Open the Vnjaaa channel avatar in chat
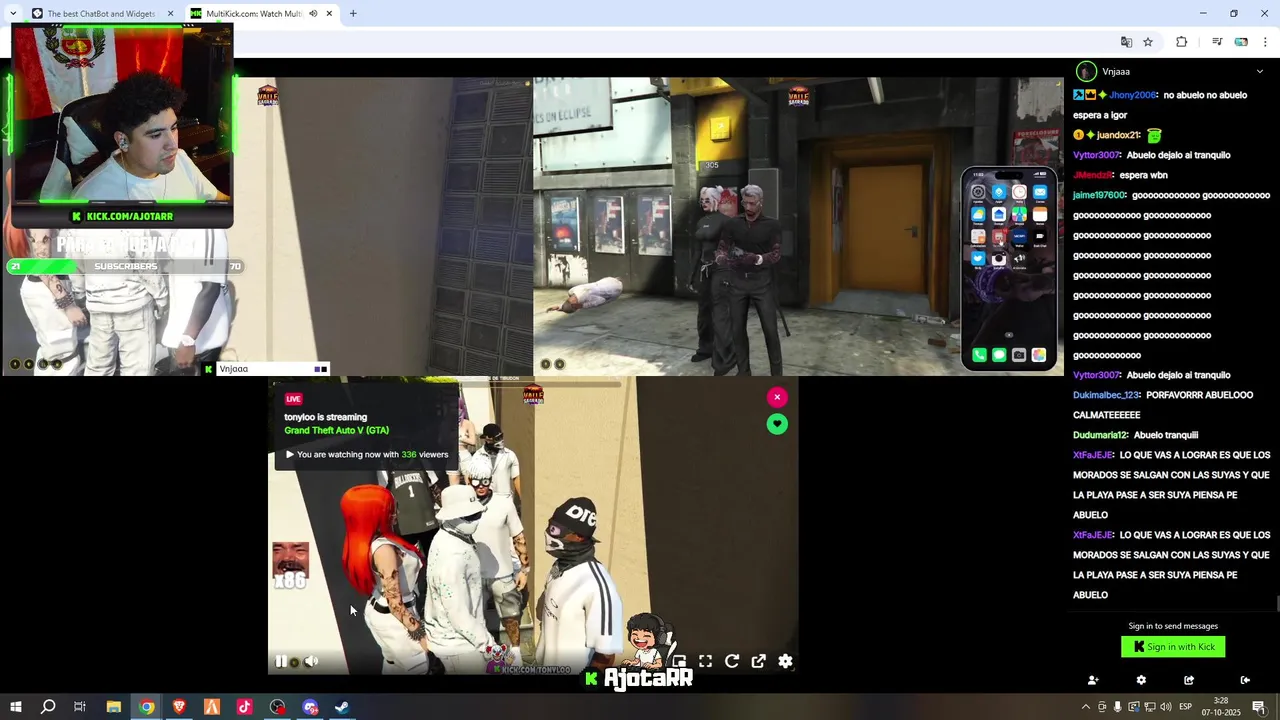This screenshot has width=1280, height=720. point(1086,72)
